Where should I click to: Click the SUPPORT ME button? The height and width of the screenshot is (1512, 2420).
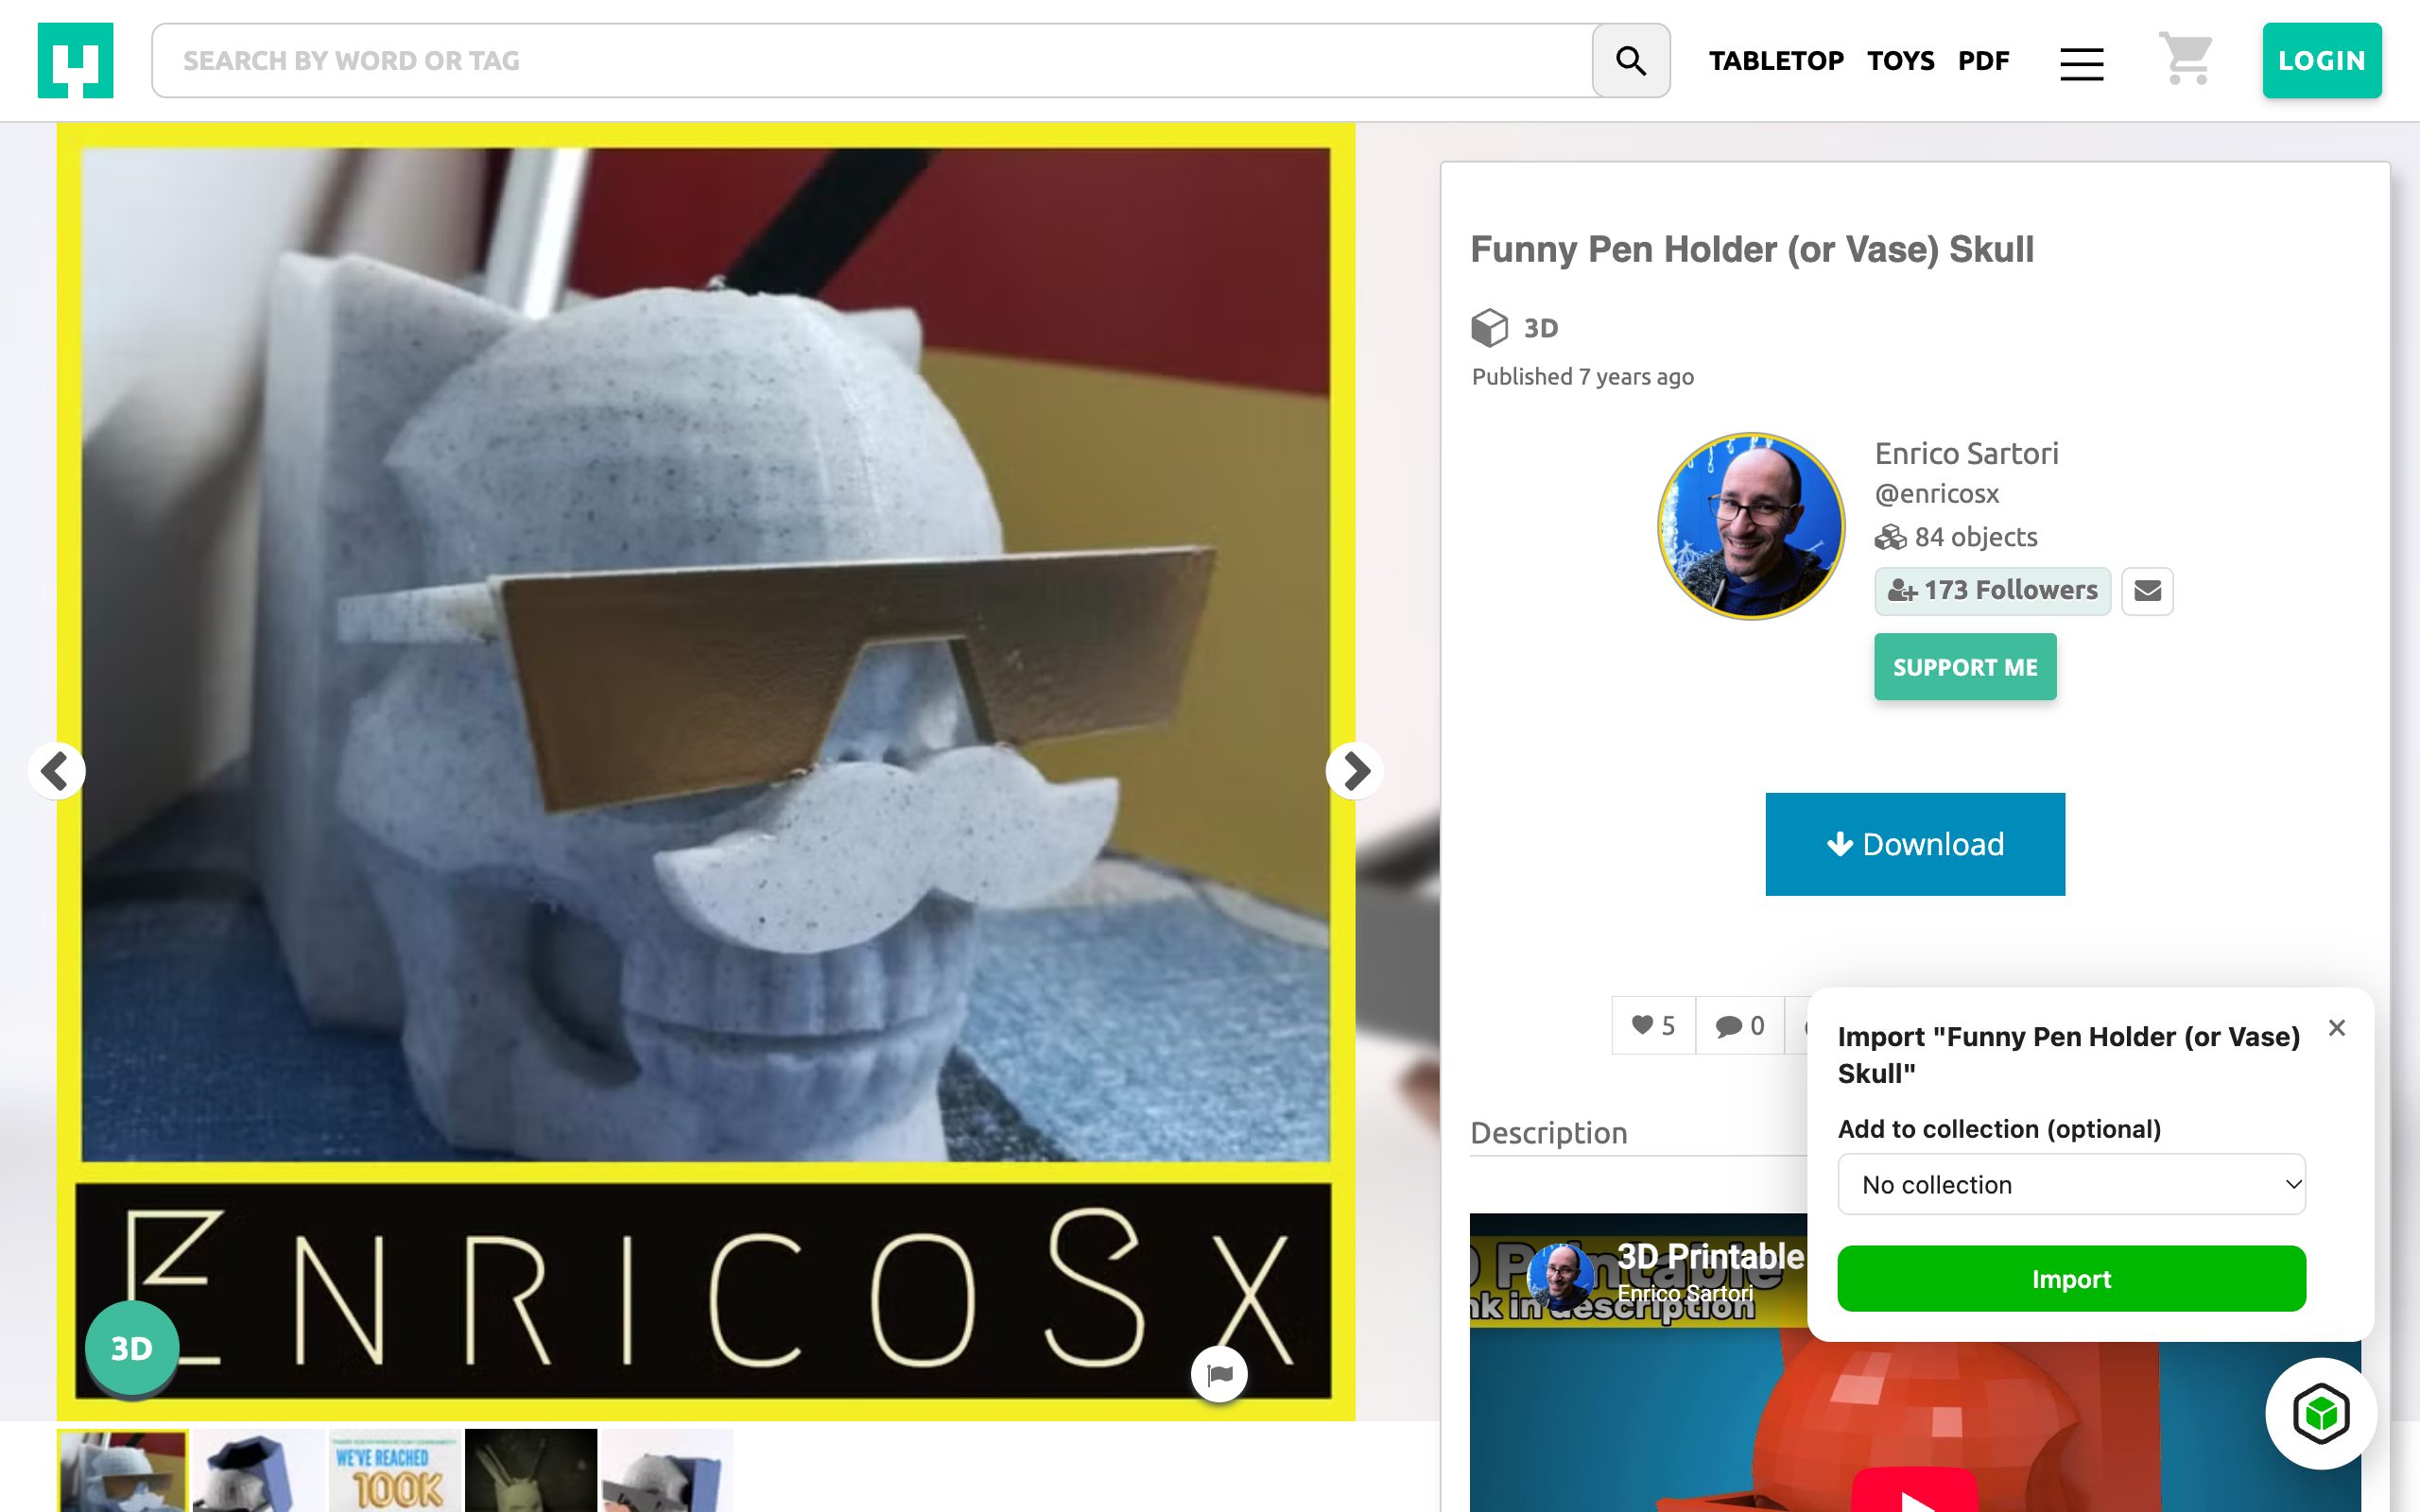[x=1965, y=667]
